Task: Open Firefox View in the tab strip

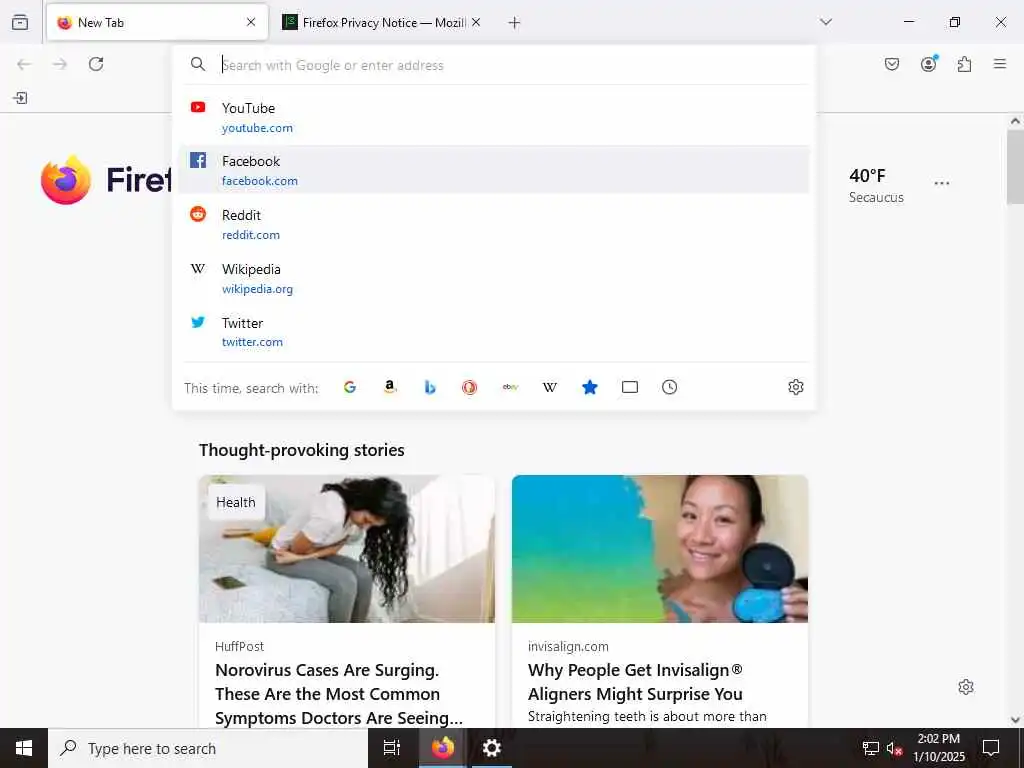Action: click(20, 22)
